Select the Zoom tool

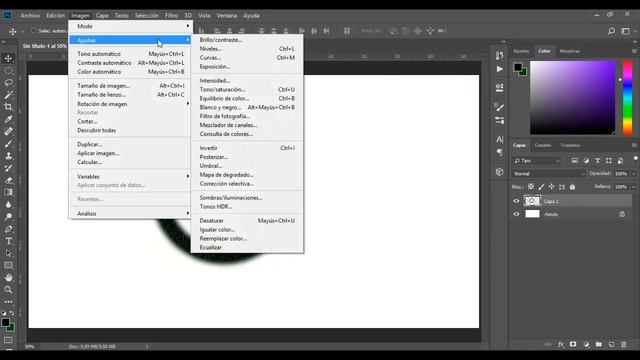(8, 290)
